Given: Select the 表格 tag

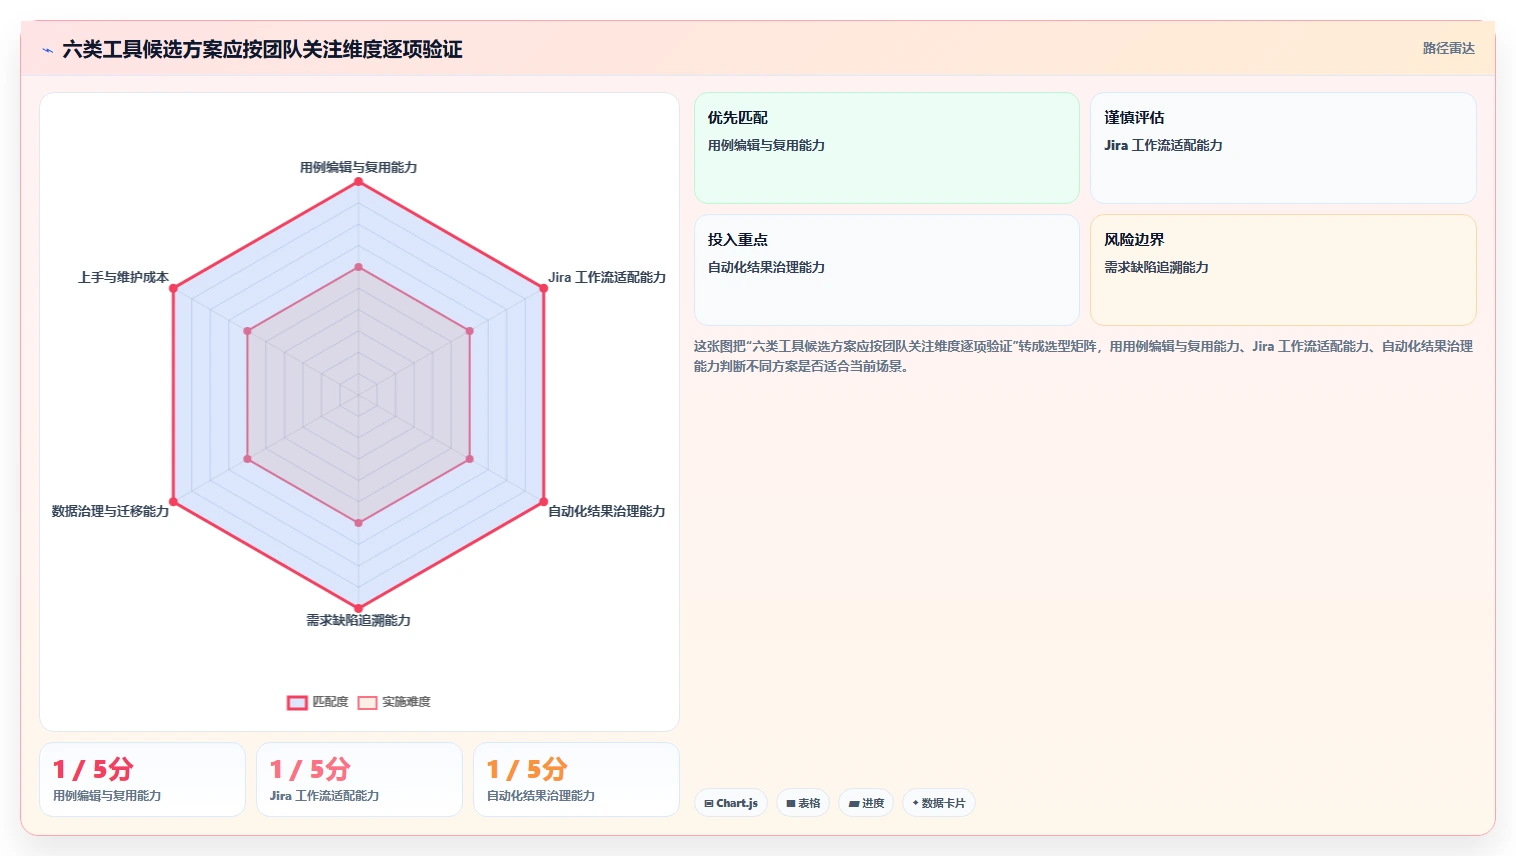Looking at the screenshot, I should pyautogui.click(x=803, y=803).
